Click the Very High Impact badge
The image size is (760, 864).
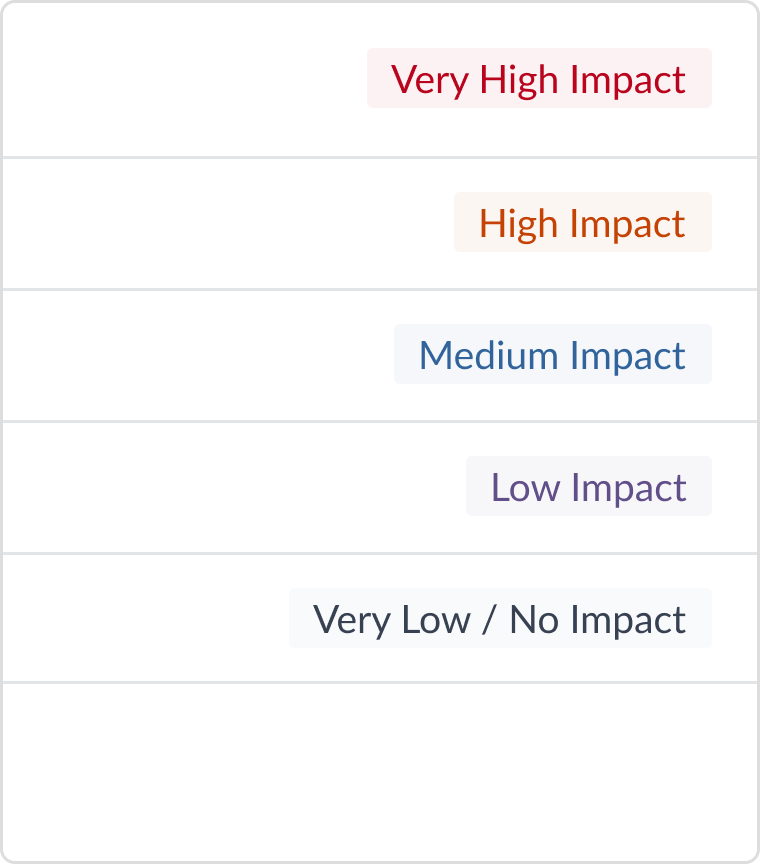539,78
